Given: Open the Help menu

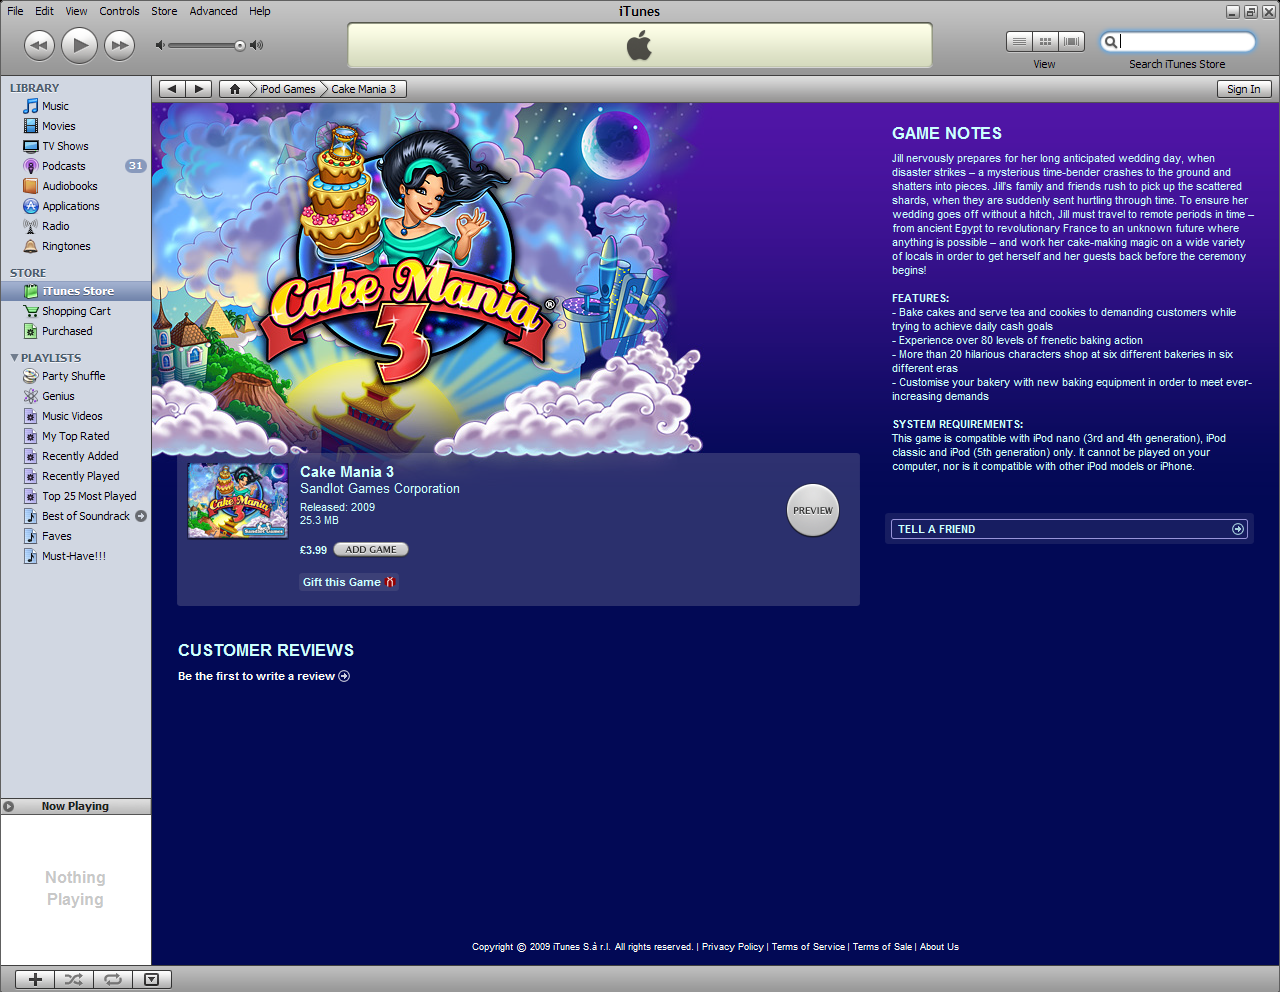Looking at the screenshot, I should [260, 11].
